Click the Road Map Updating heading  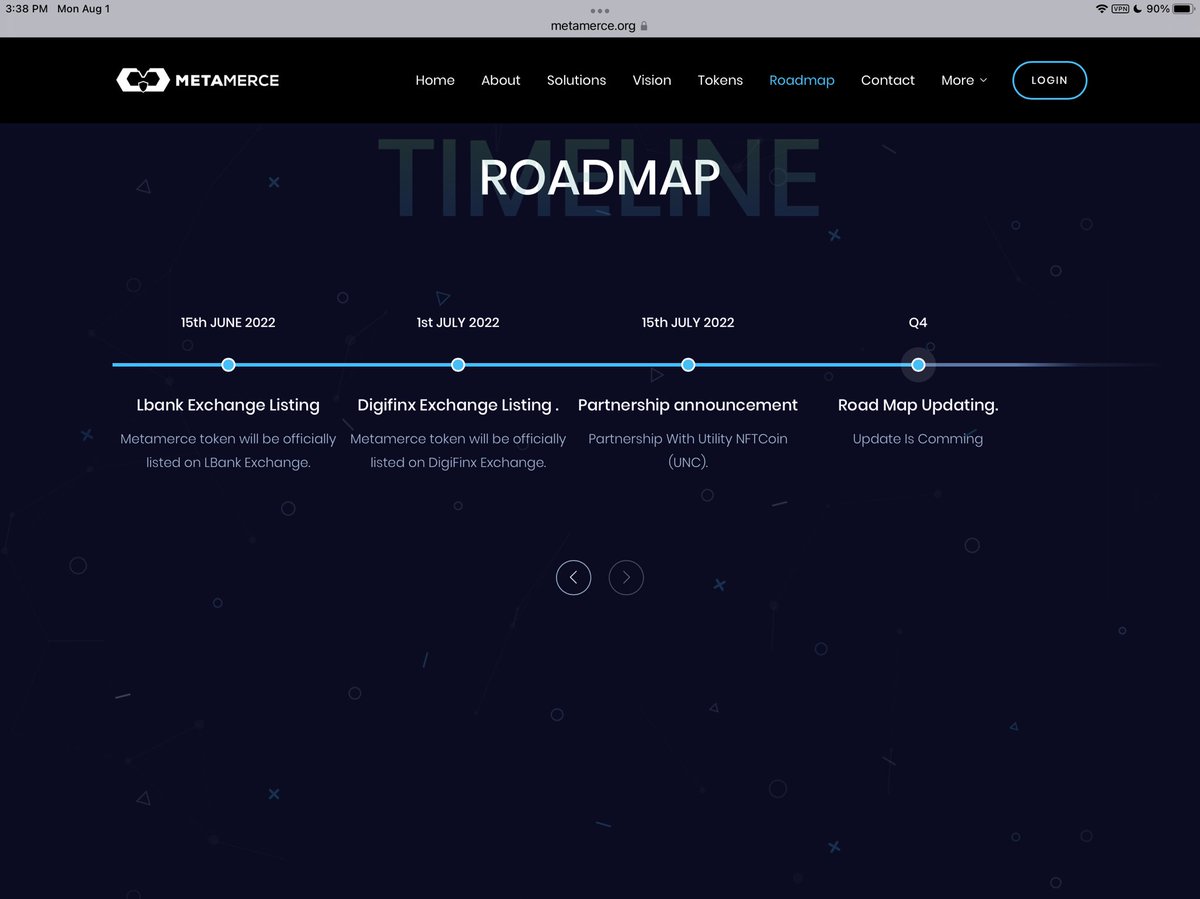pos(918,405)
